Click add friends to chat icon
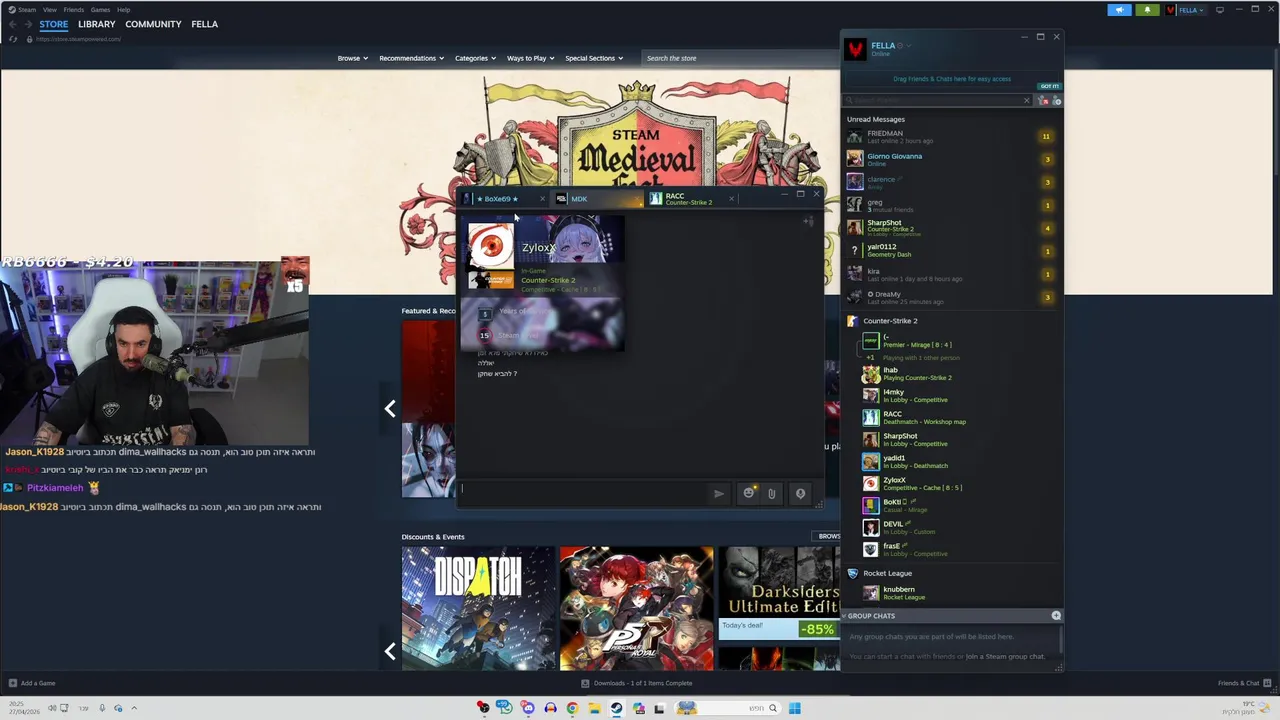The width and height of the screenshot is (1280, 720). click(x=808, y=221)
